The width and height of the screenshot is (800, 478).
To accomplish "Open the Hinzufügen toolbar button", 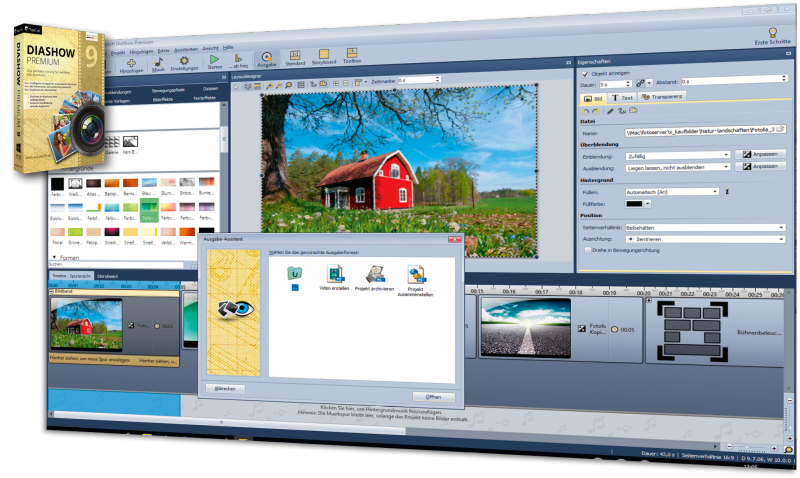I will (x=131, y=66).
